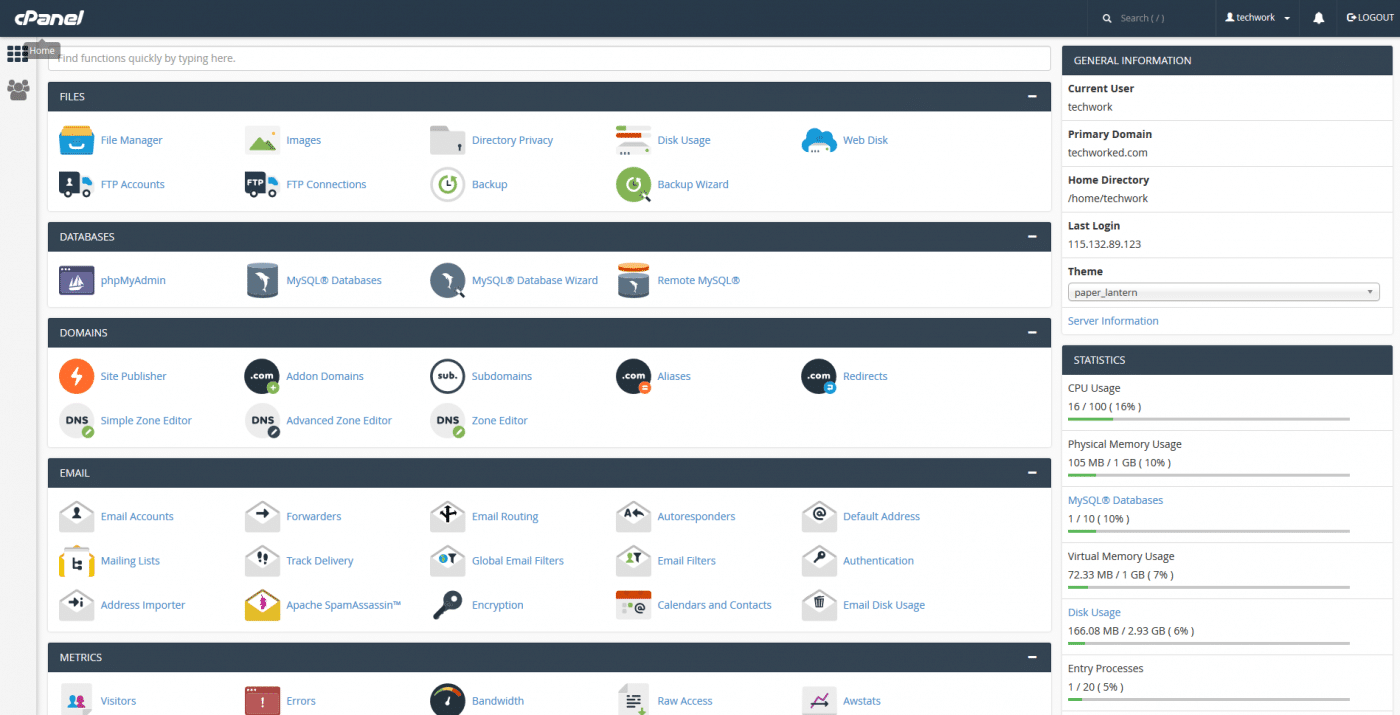Click the Home icon in left sidebar
Screen dimensions: 1400x715
coord(17,52)
